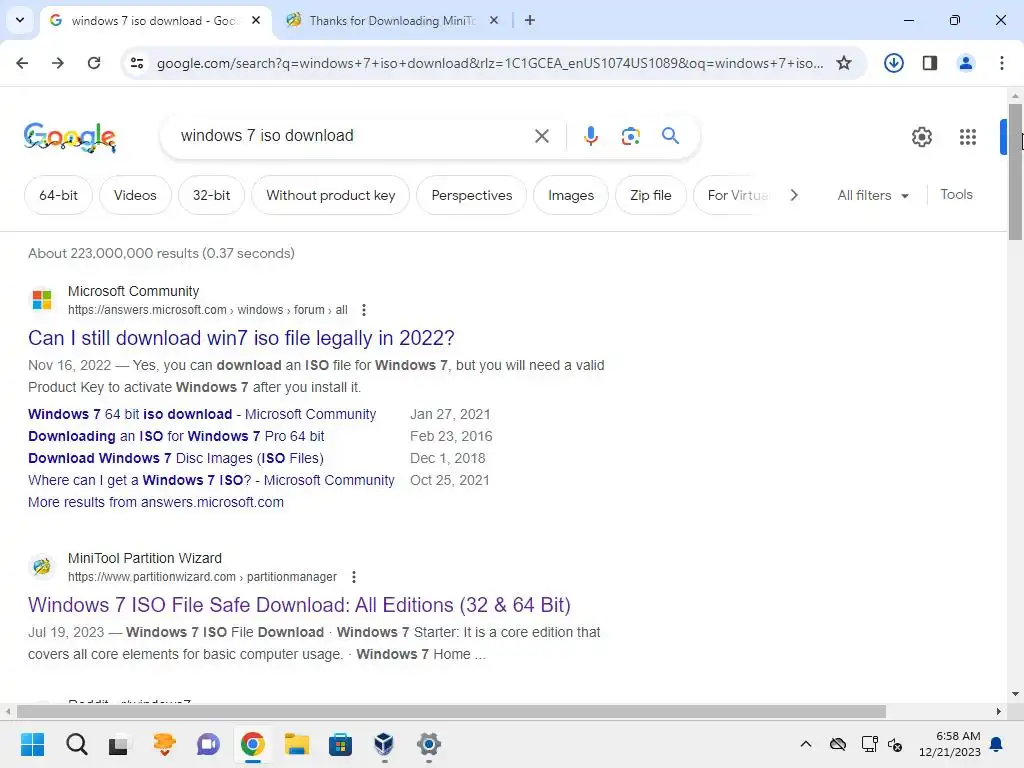Open the Perspectives filter

point(472,195)
